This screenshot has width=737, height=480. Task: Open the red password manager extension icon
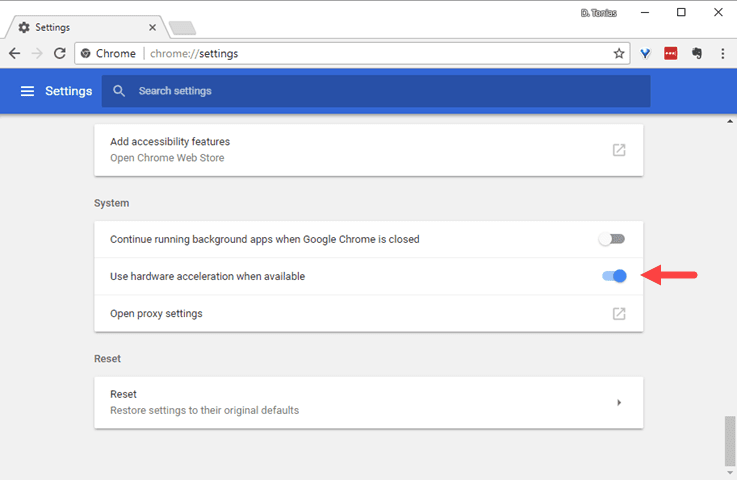tap(671, 54)
